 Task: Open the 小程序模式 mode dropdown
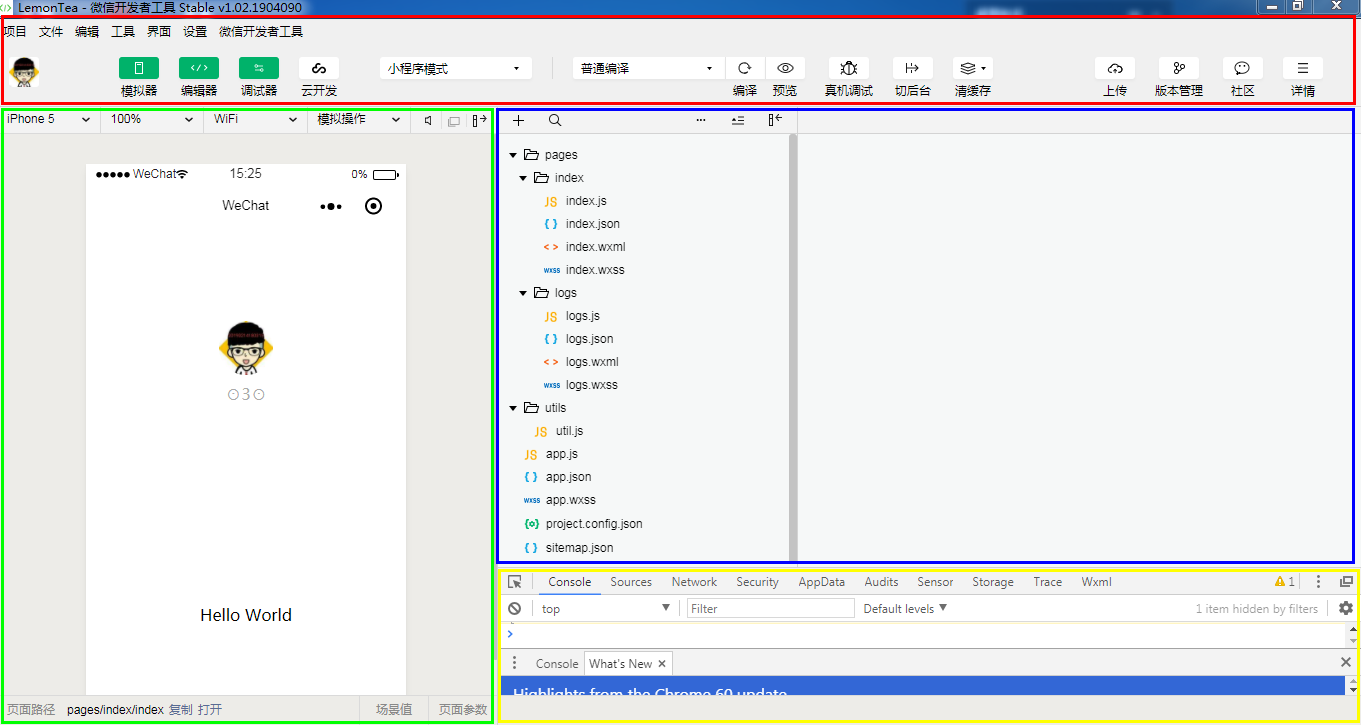coord(456,68)
